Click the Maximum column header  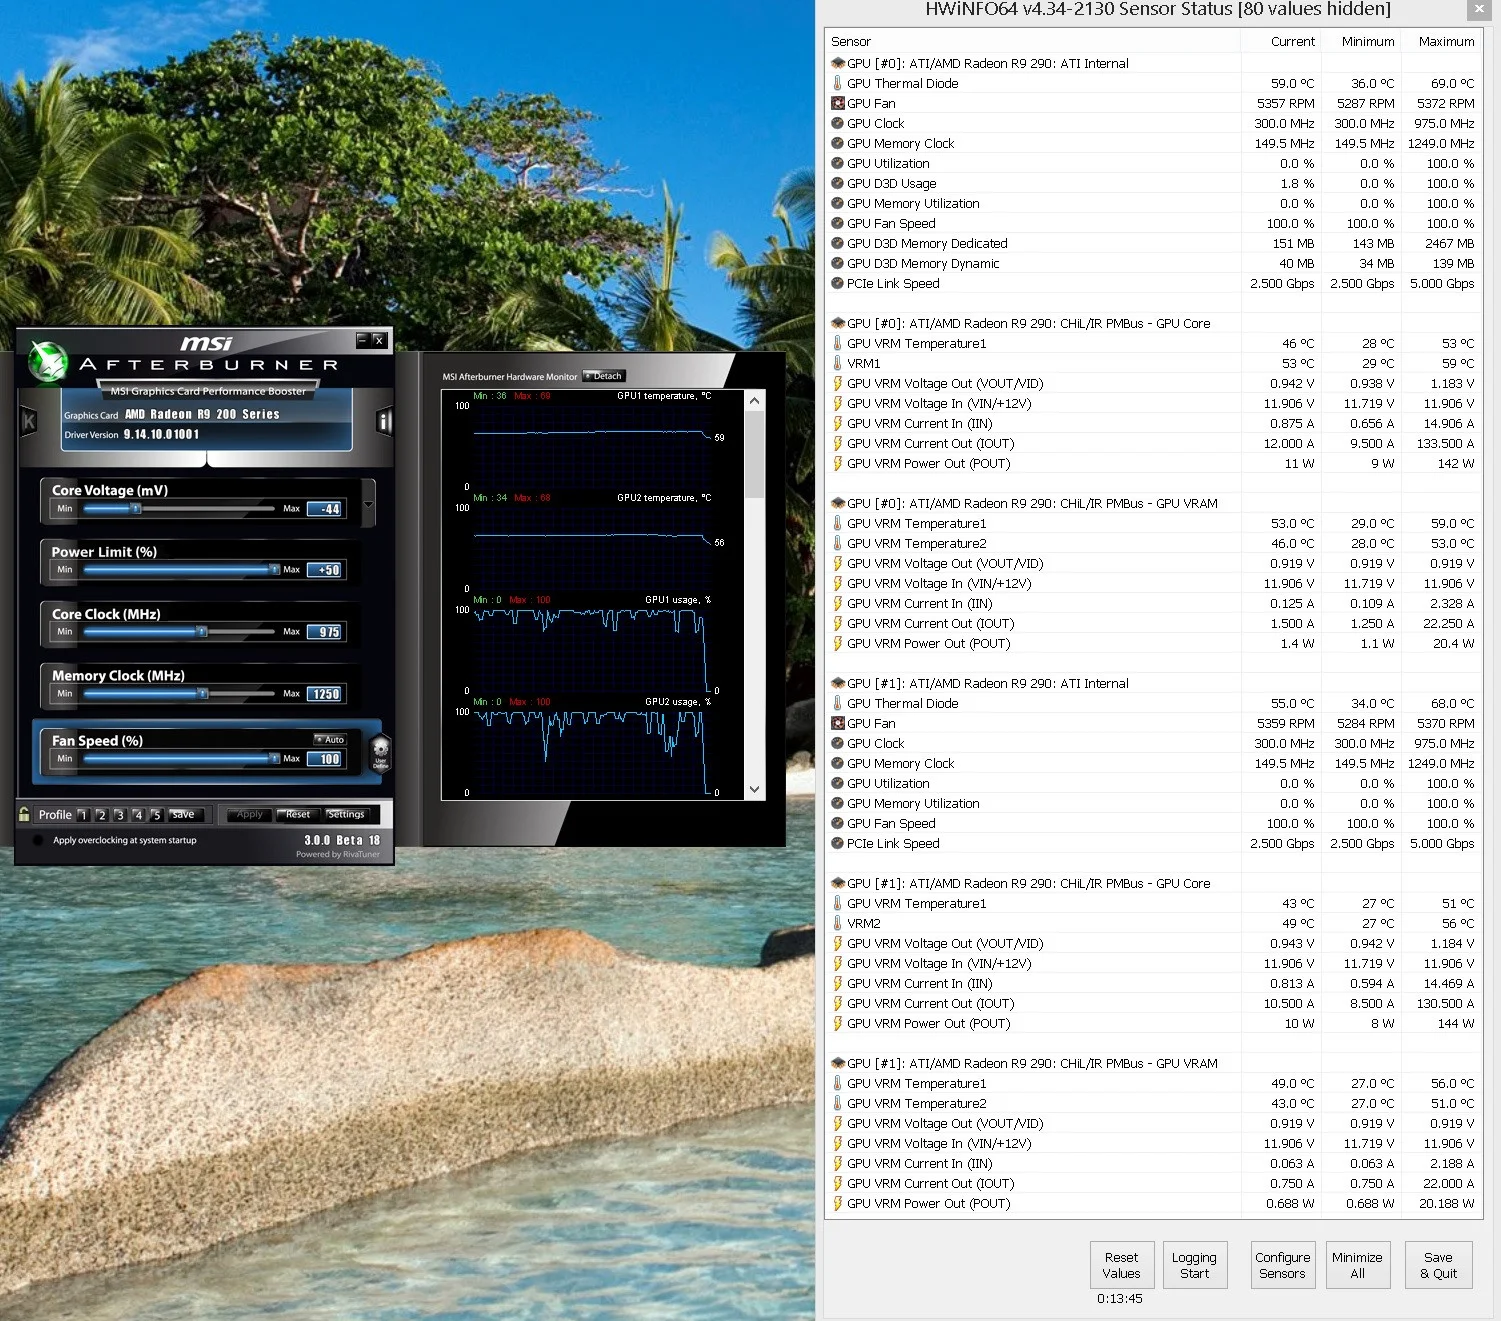(1445, 41)
